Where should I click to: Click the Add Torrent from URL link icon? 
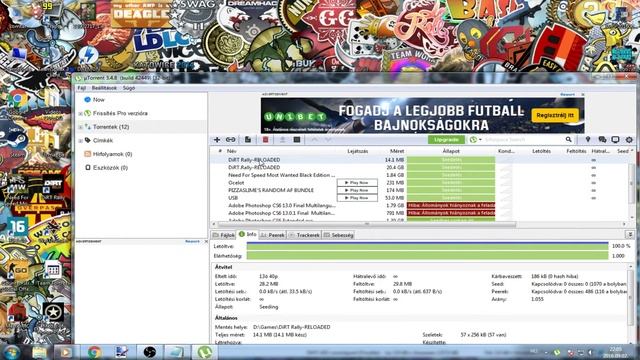231,140
